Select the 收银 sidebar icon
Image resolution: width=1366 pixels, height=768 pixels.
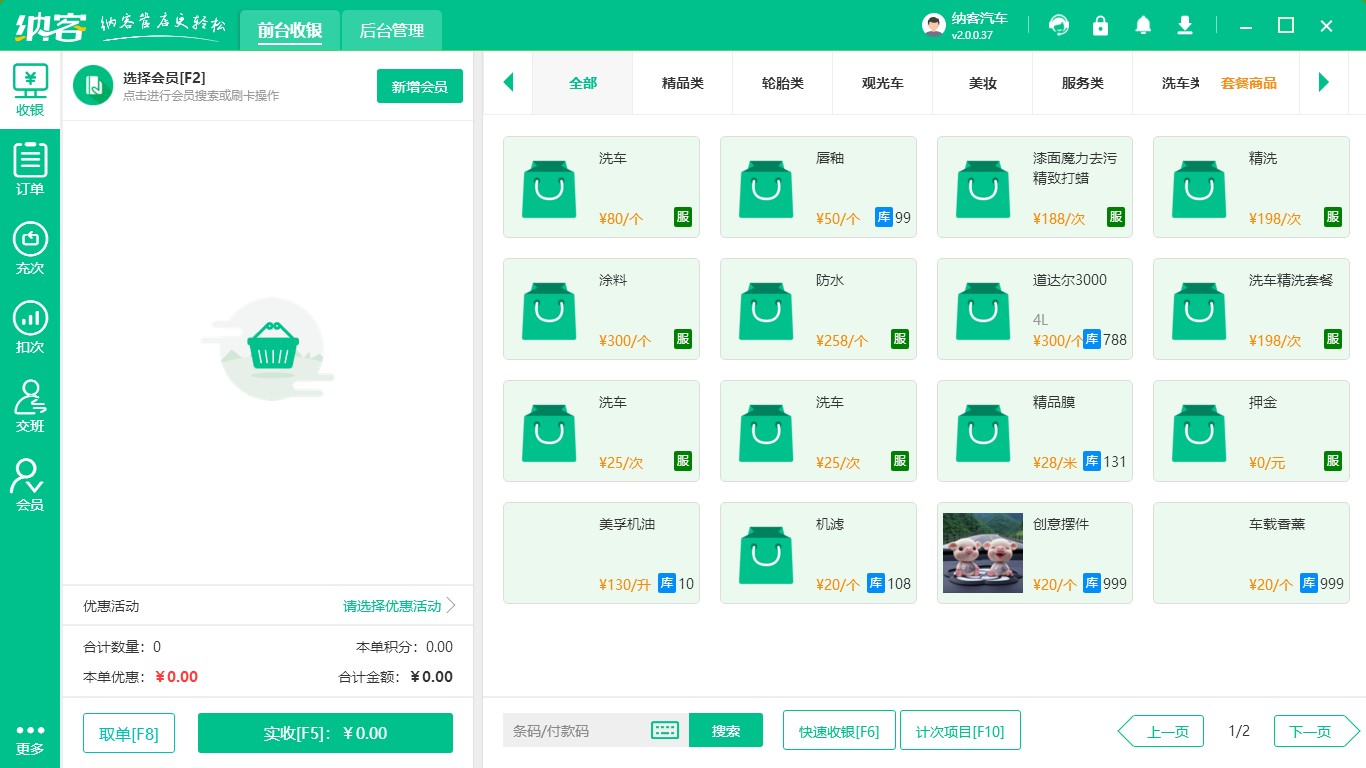coord(30,86)
